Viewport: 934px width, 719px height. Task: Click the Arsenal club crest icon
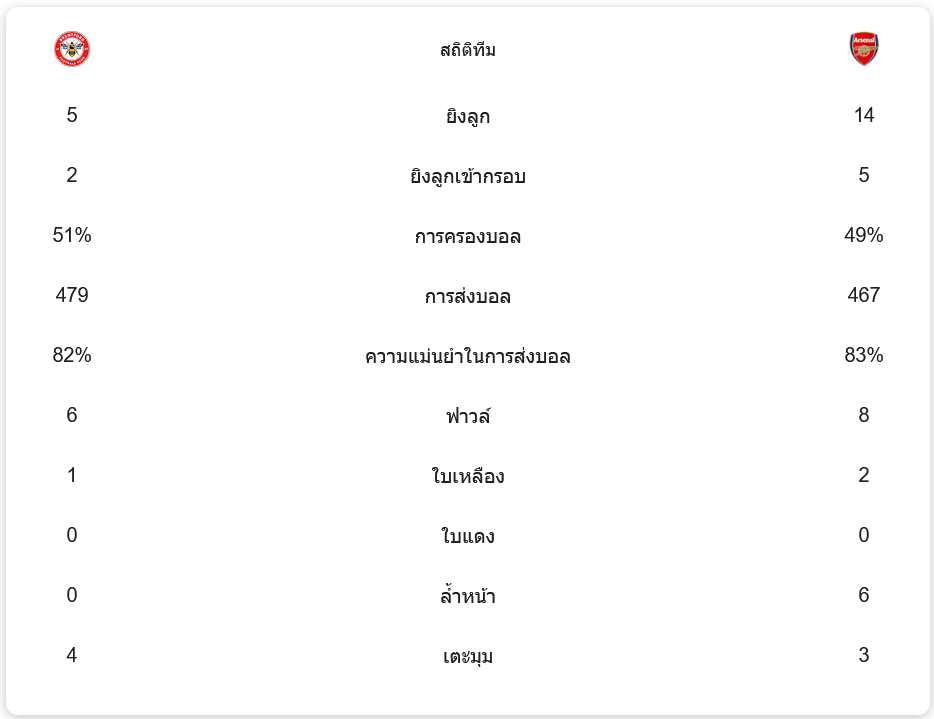(x=864, y=49)
